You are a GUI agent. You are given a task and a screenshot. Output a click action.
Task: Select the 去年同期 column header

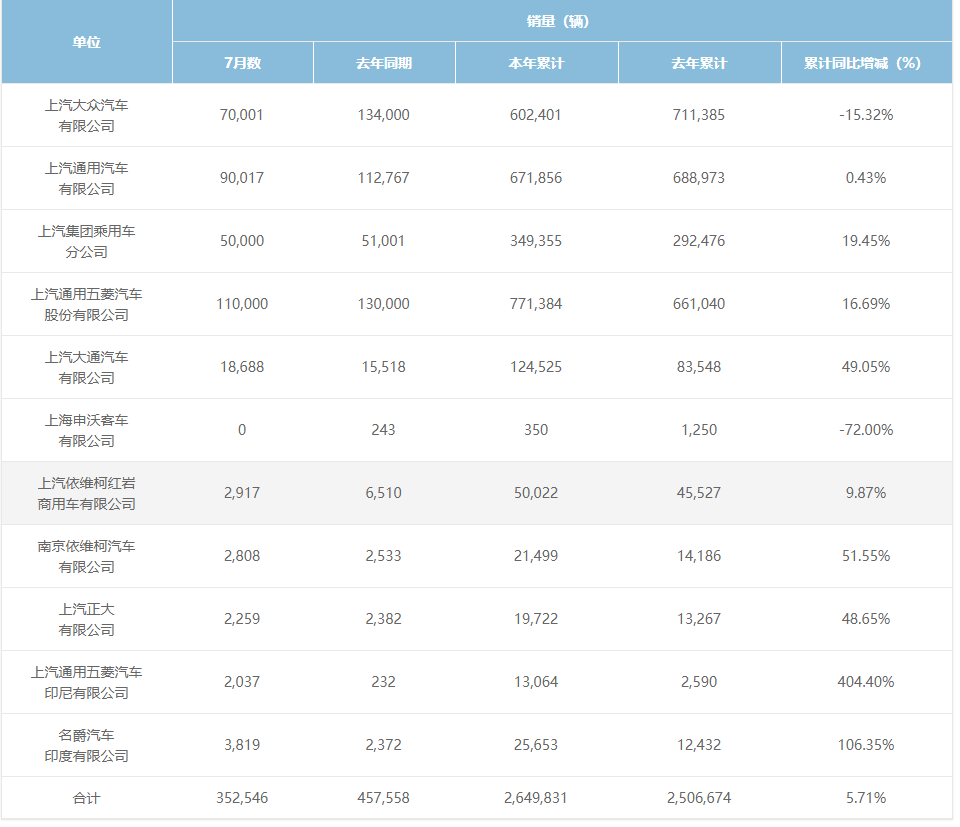tap(384, 63)
